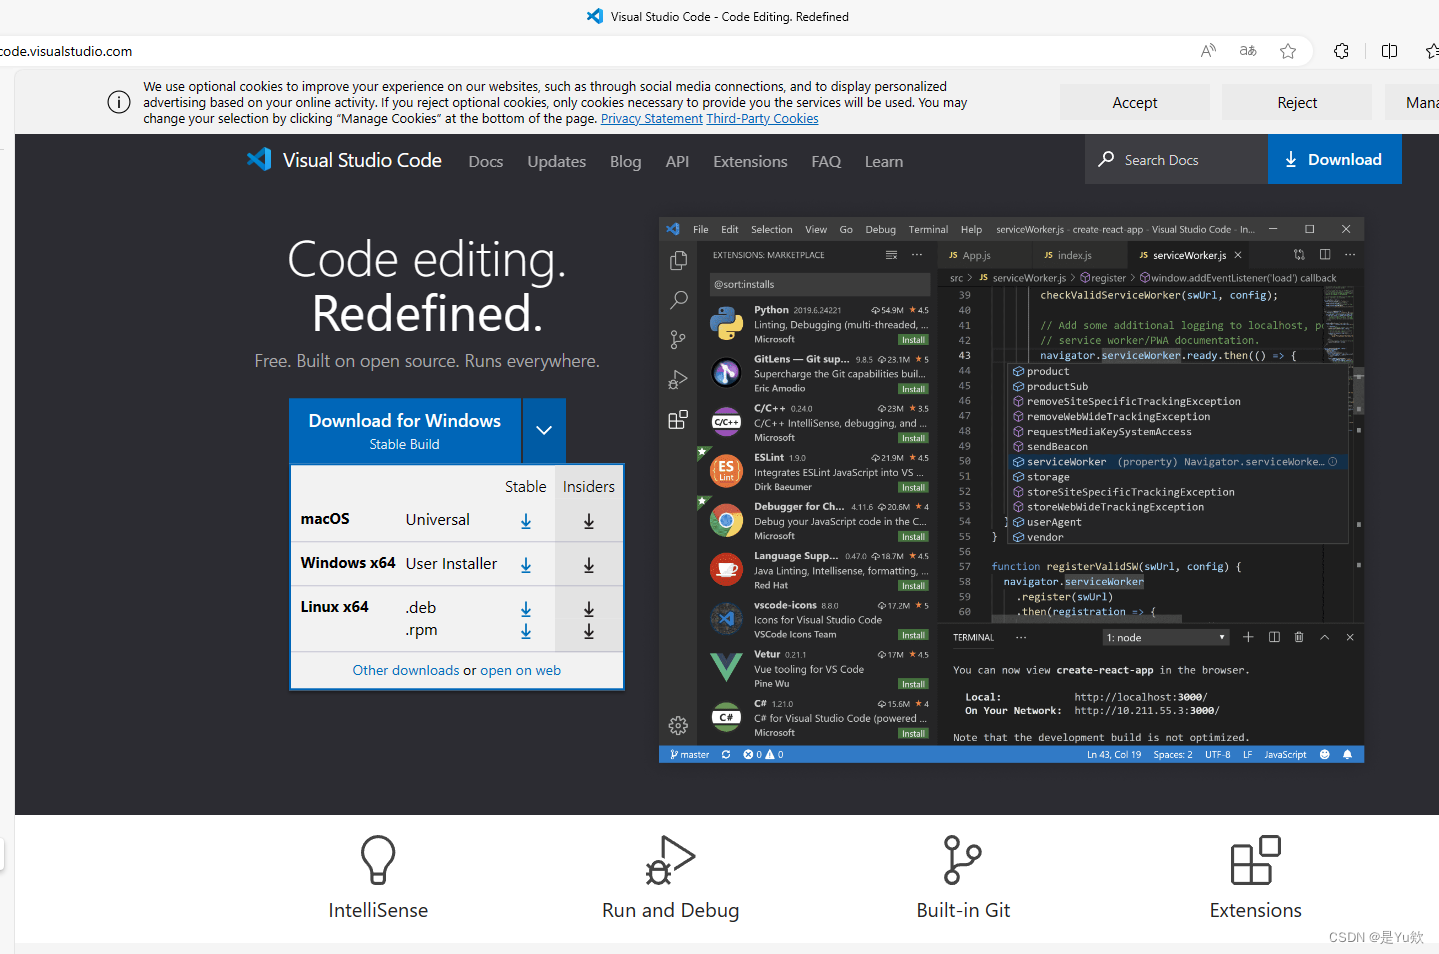The width and height of the screenshot is (1439, 954).
Task: Click the Built-in Git branch icon
Action: (962, 860)
